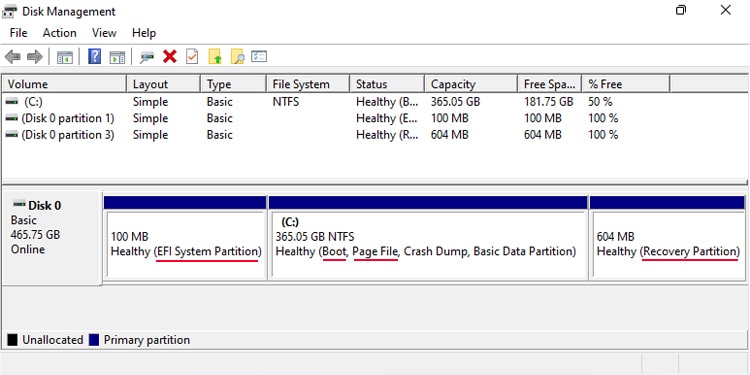Close the Disk Management window
750x375 pixels.
pos(726,10)
